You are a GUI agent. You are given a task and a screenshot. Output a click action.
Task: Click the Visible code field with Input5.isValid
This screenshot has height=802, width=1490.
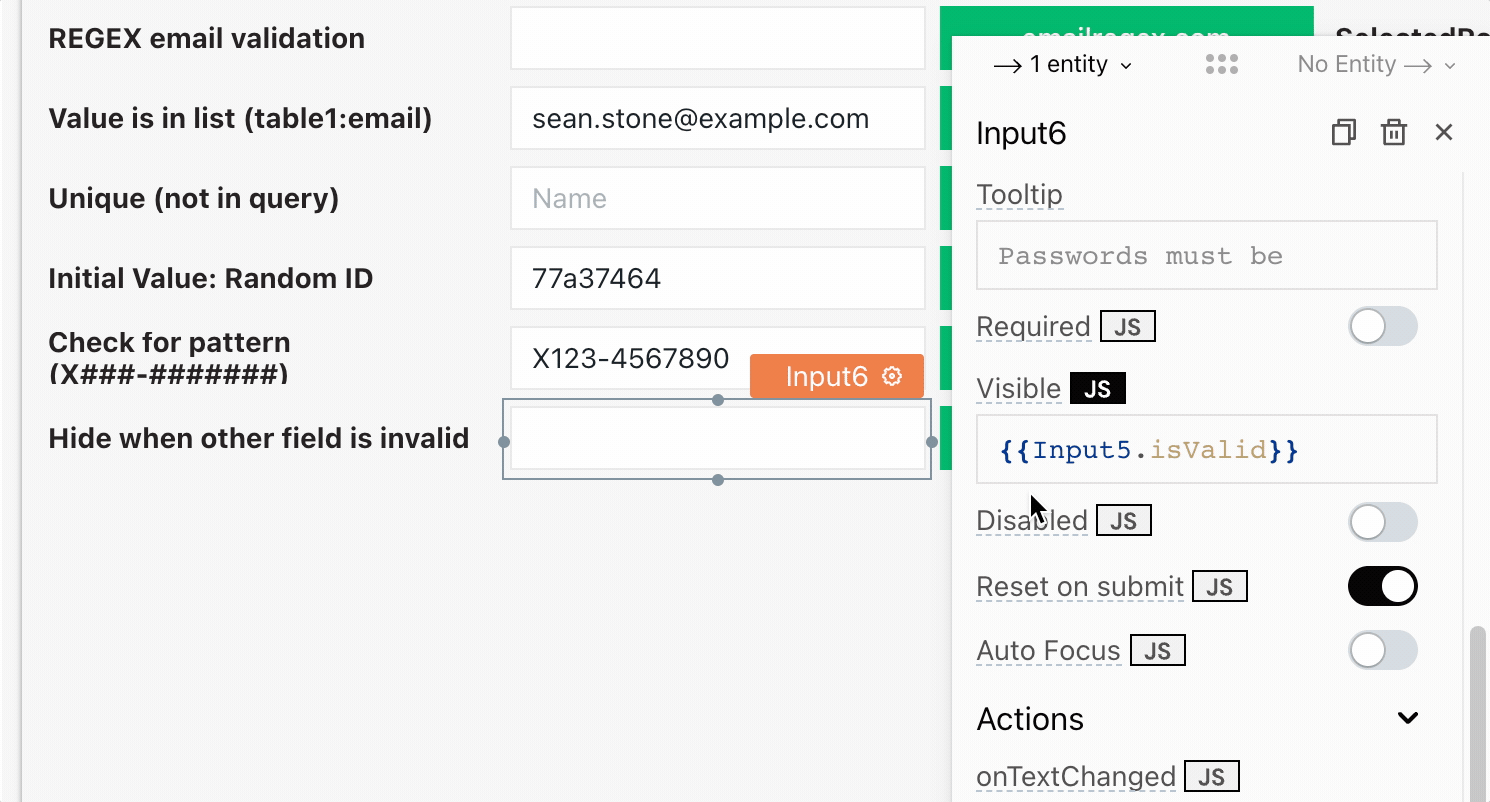(1206, 450)
